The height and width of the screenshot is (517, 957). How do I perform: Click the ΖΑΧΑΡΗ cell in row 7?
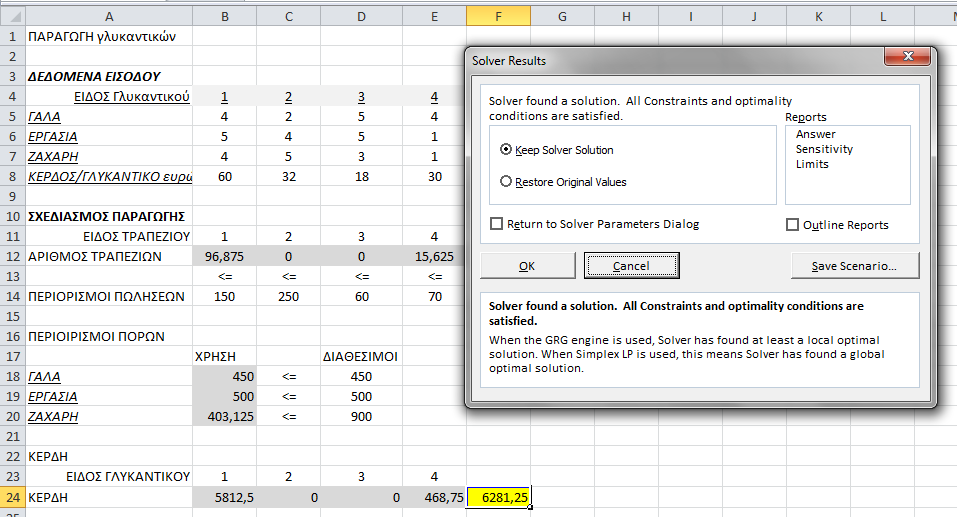tap(109, 157)
